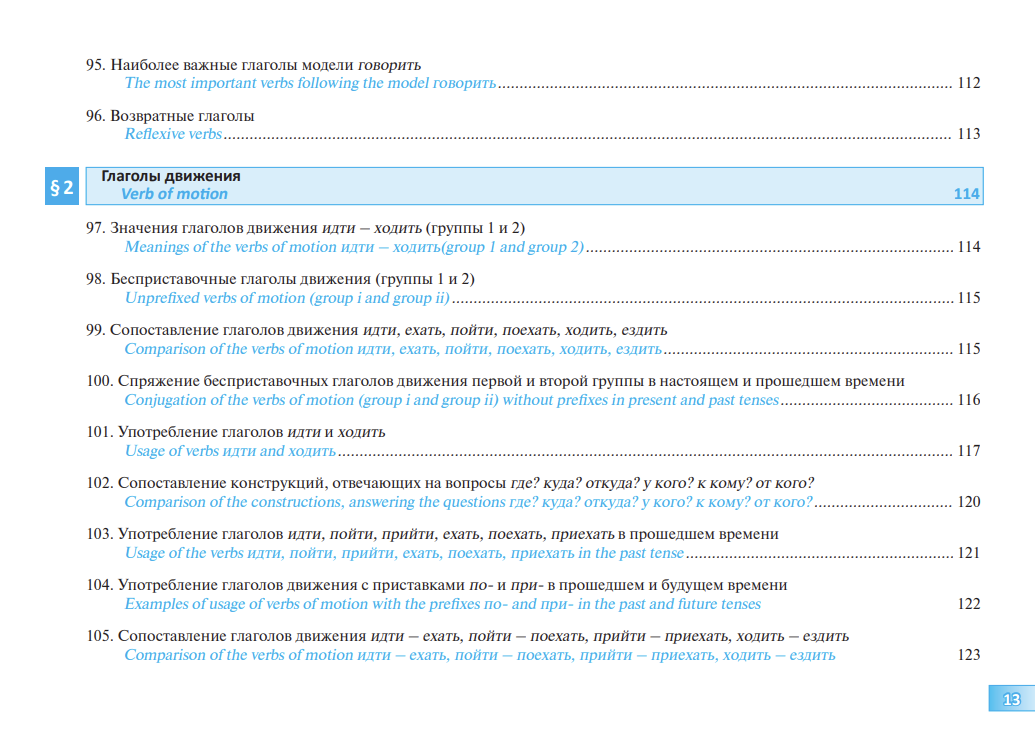This screenshot has height=741, width=1035.
Task: Click 'Unprefixed verbs of motion' English subtitle
Action: coord(287,298)
